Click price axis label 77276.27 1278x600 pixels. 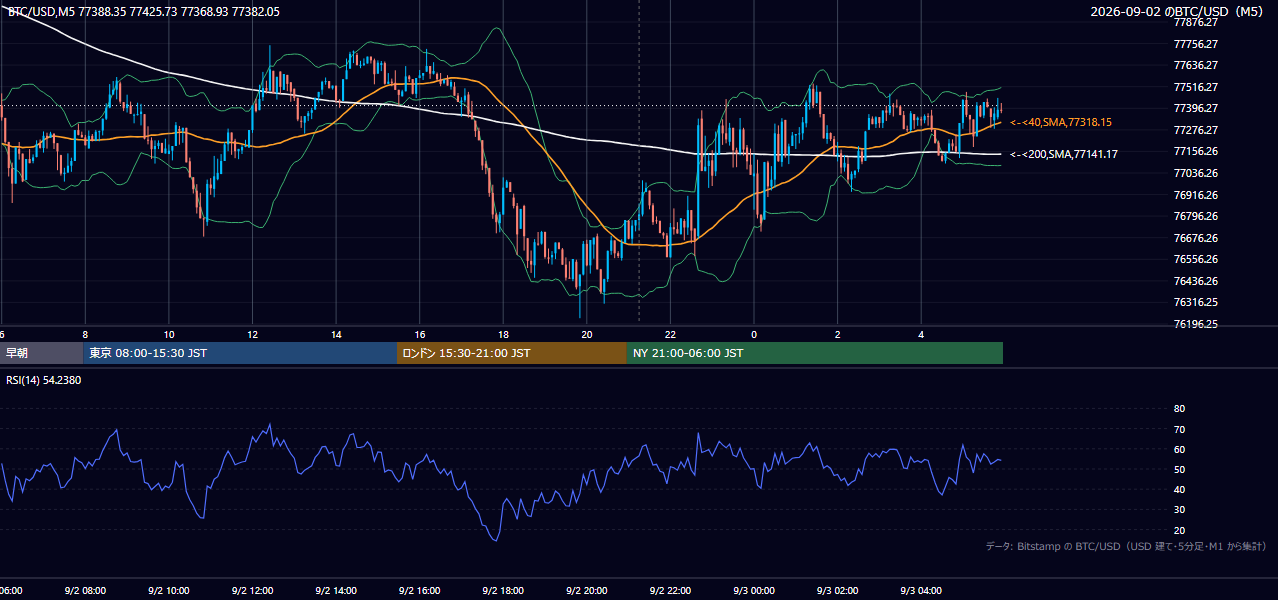coord(1196,130)
